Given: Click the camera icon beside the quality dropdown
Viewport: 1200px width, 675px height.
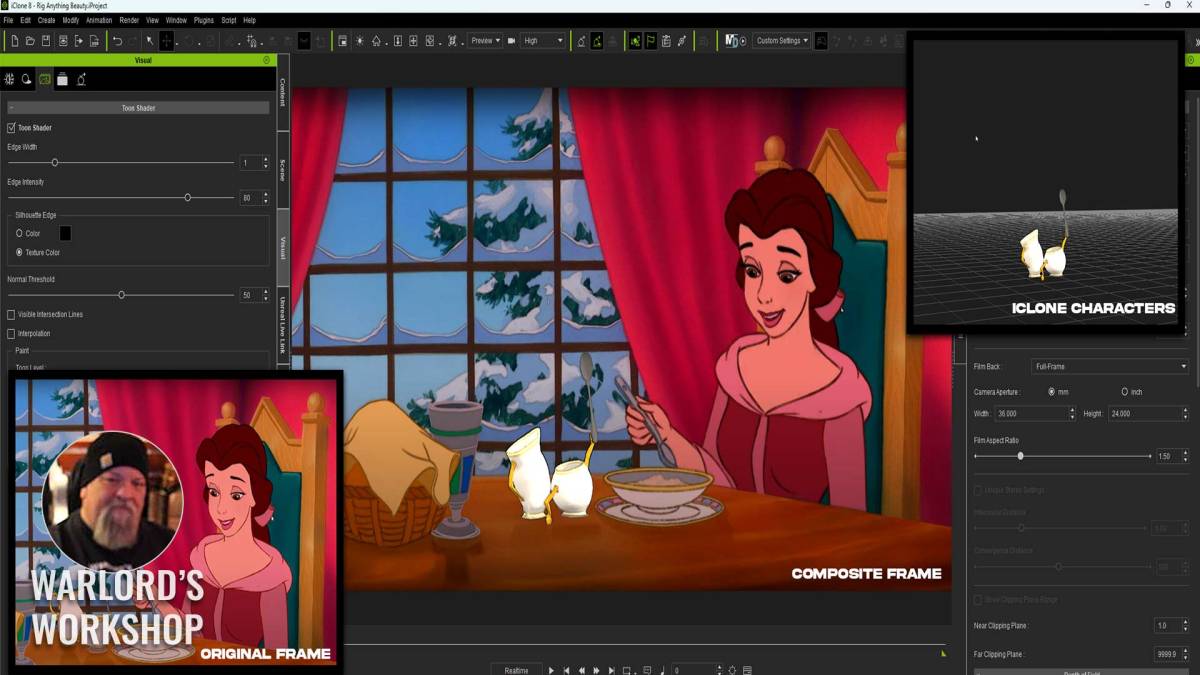Looking at the screenshot, I should point(511,41).
